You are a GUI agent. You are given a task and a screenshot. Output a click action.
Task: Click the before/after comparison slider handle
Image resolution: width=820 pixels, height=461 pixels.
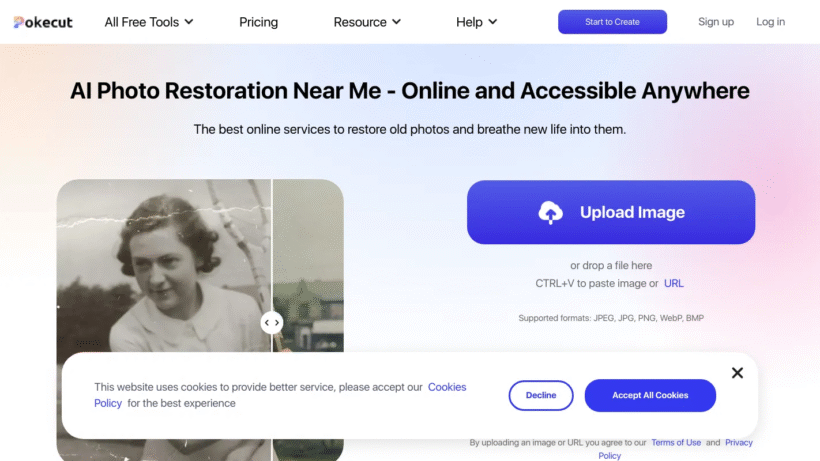[272, 322]
